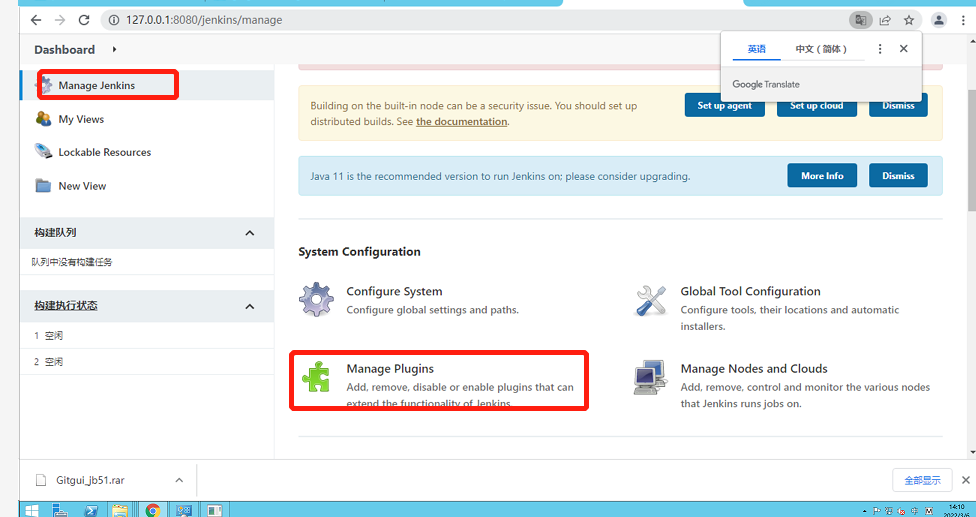Click the Configure System gear icon

[x=317, y=300]
